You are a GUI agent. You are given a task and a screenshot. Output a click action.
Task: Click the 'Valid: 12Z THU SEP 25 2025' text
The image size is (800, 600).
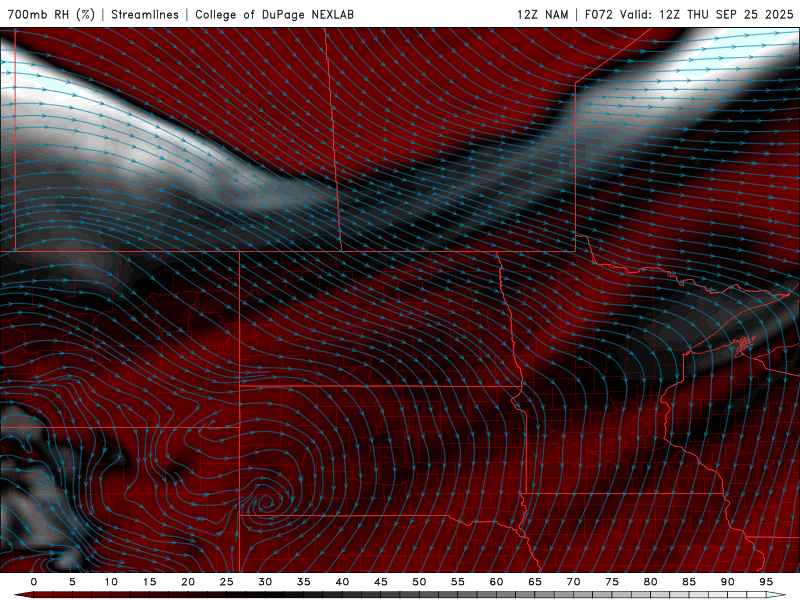click(707, 14)
